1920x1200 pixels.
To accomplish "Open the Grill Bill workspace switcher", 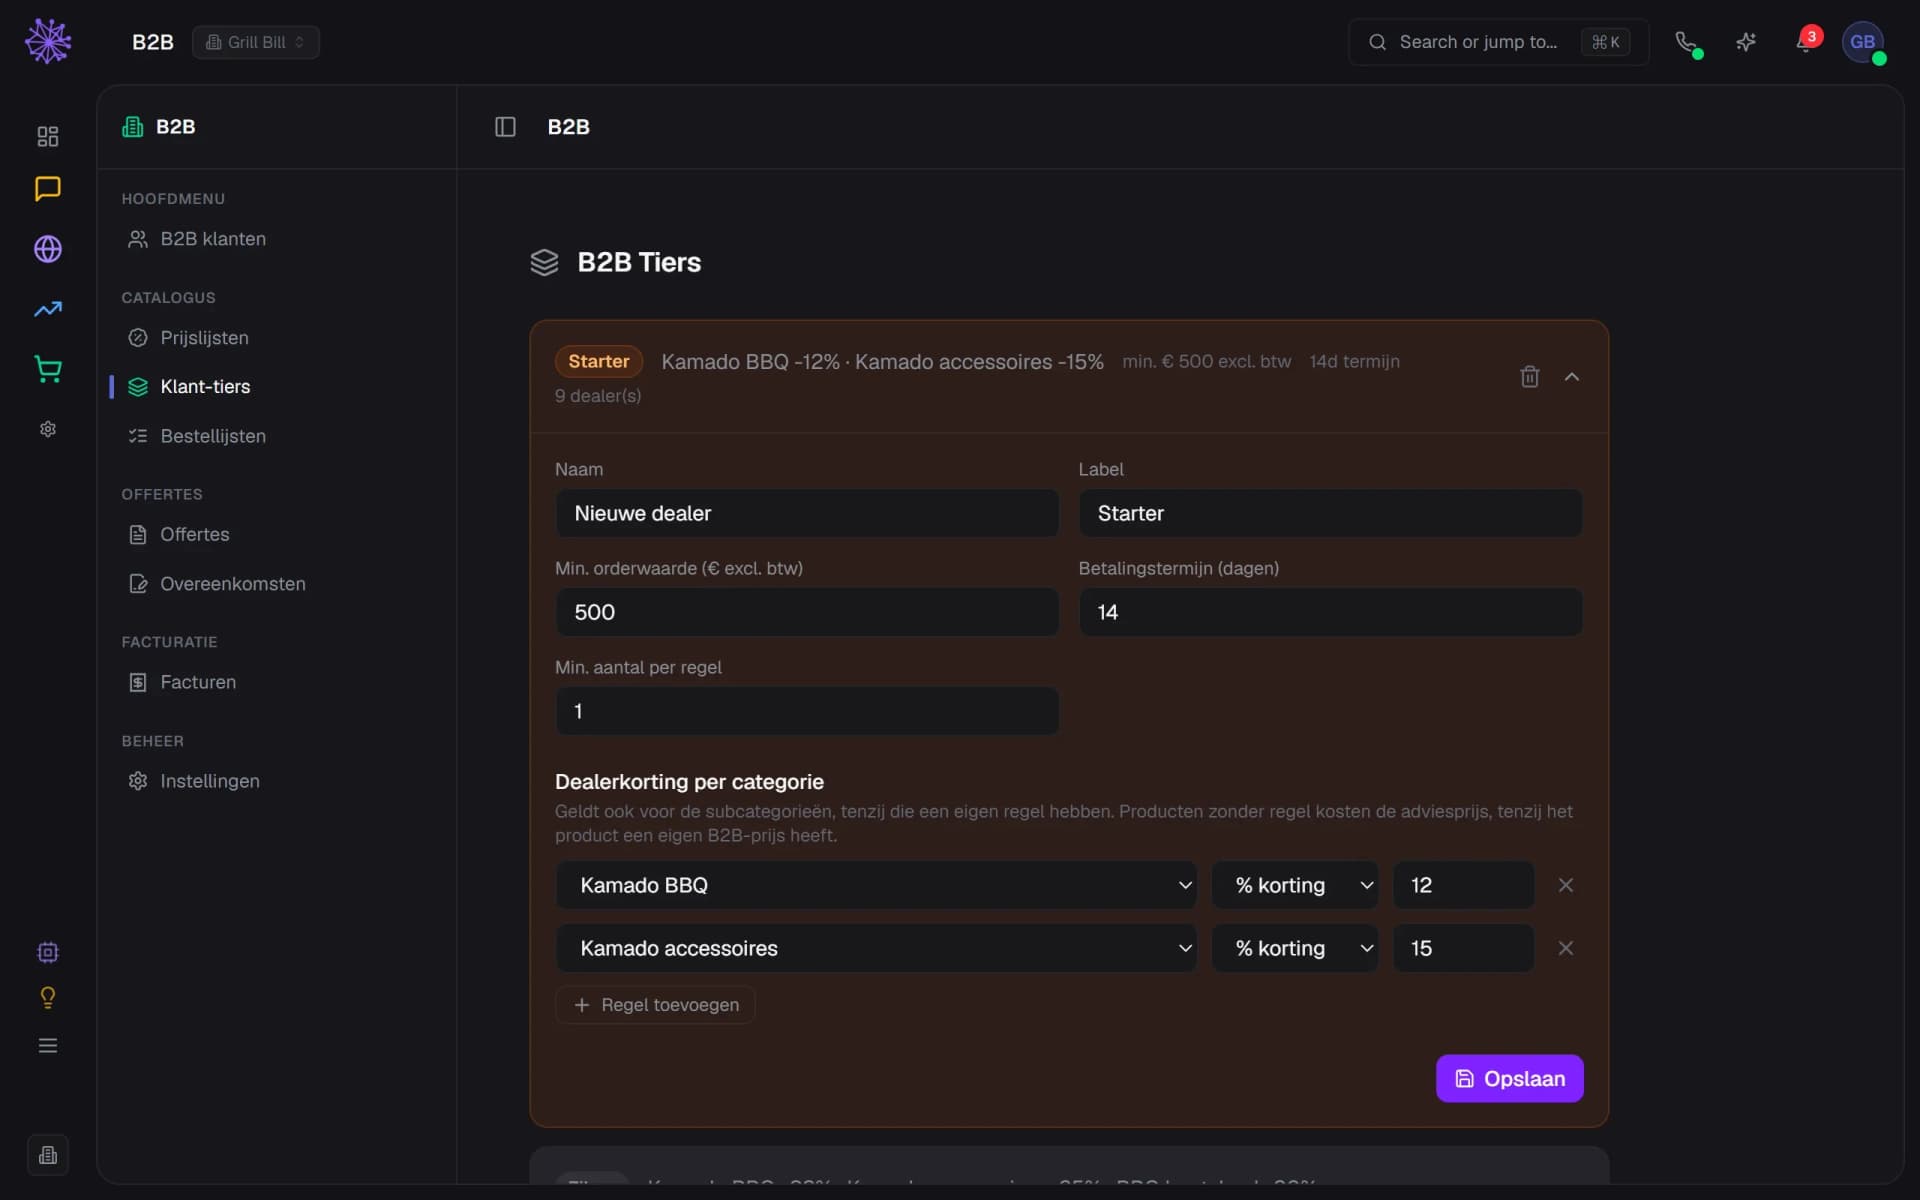I will (256, 42).
